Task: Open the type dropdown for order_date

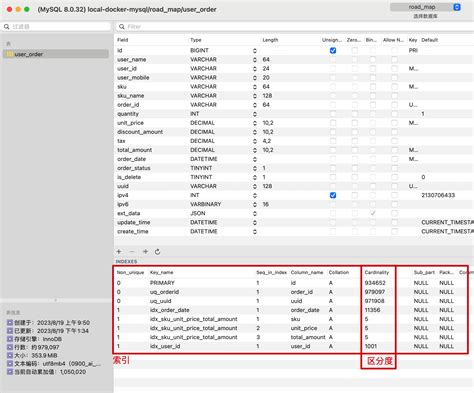Action: click(255, 159)
